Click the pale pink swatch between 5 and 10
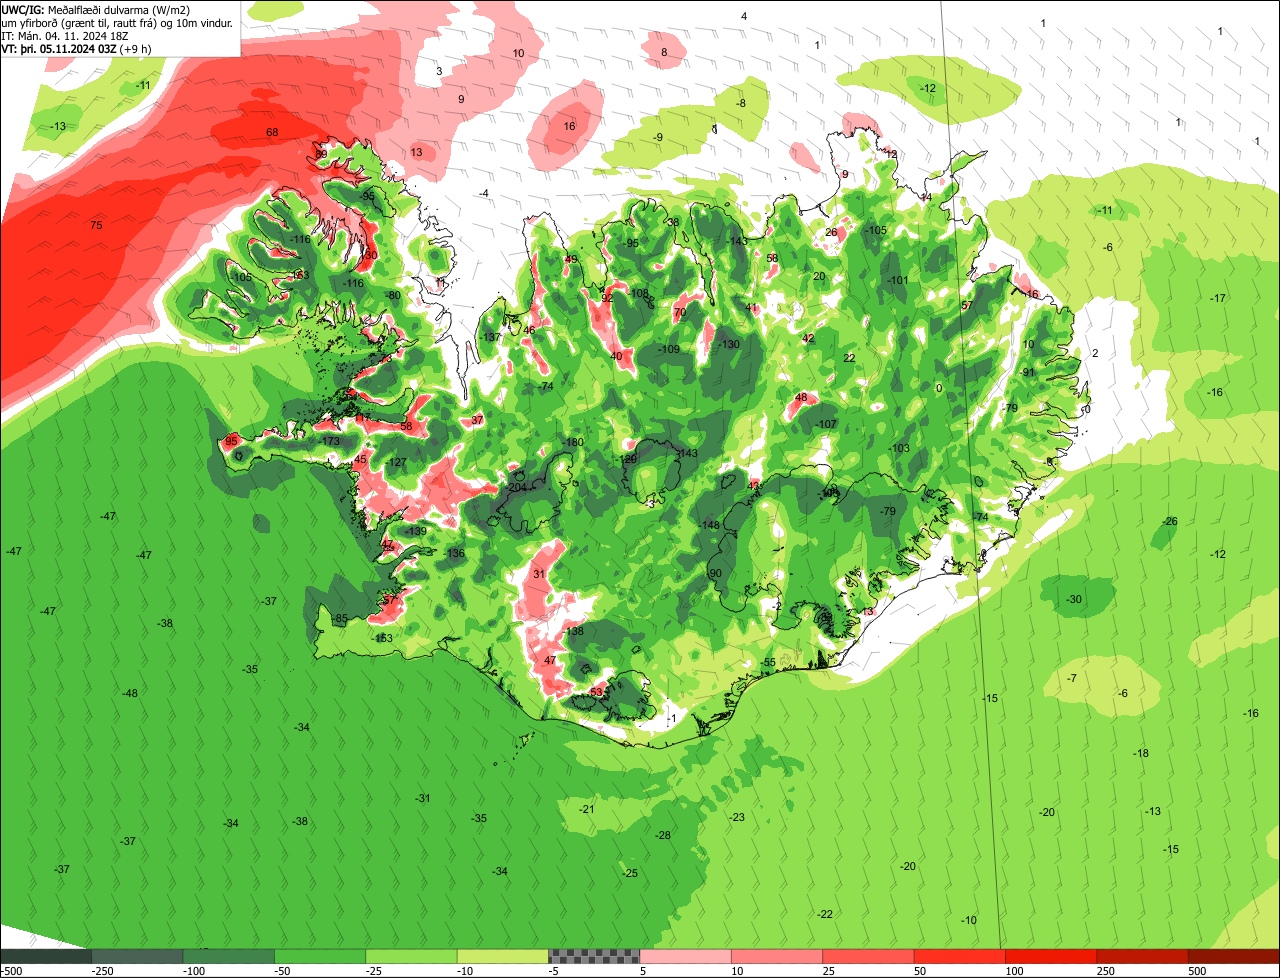 [x=685, y=956]
